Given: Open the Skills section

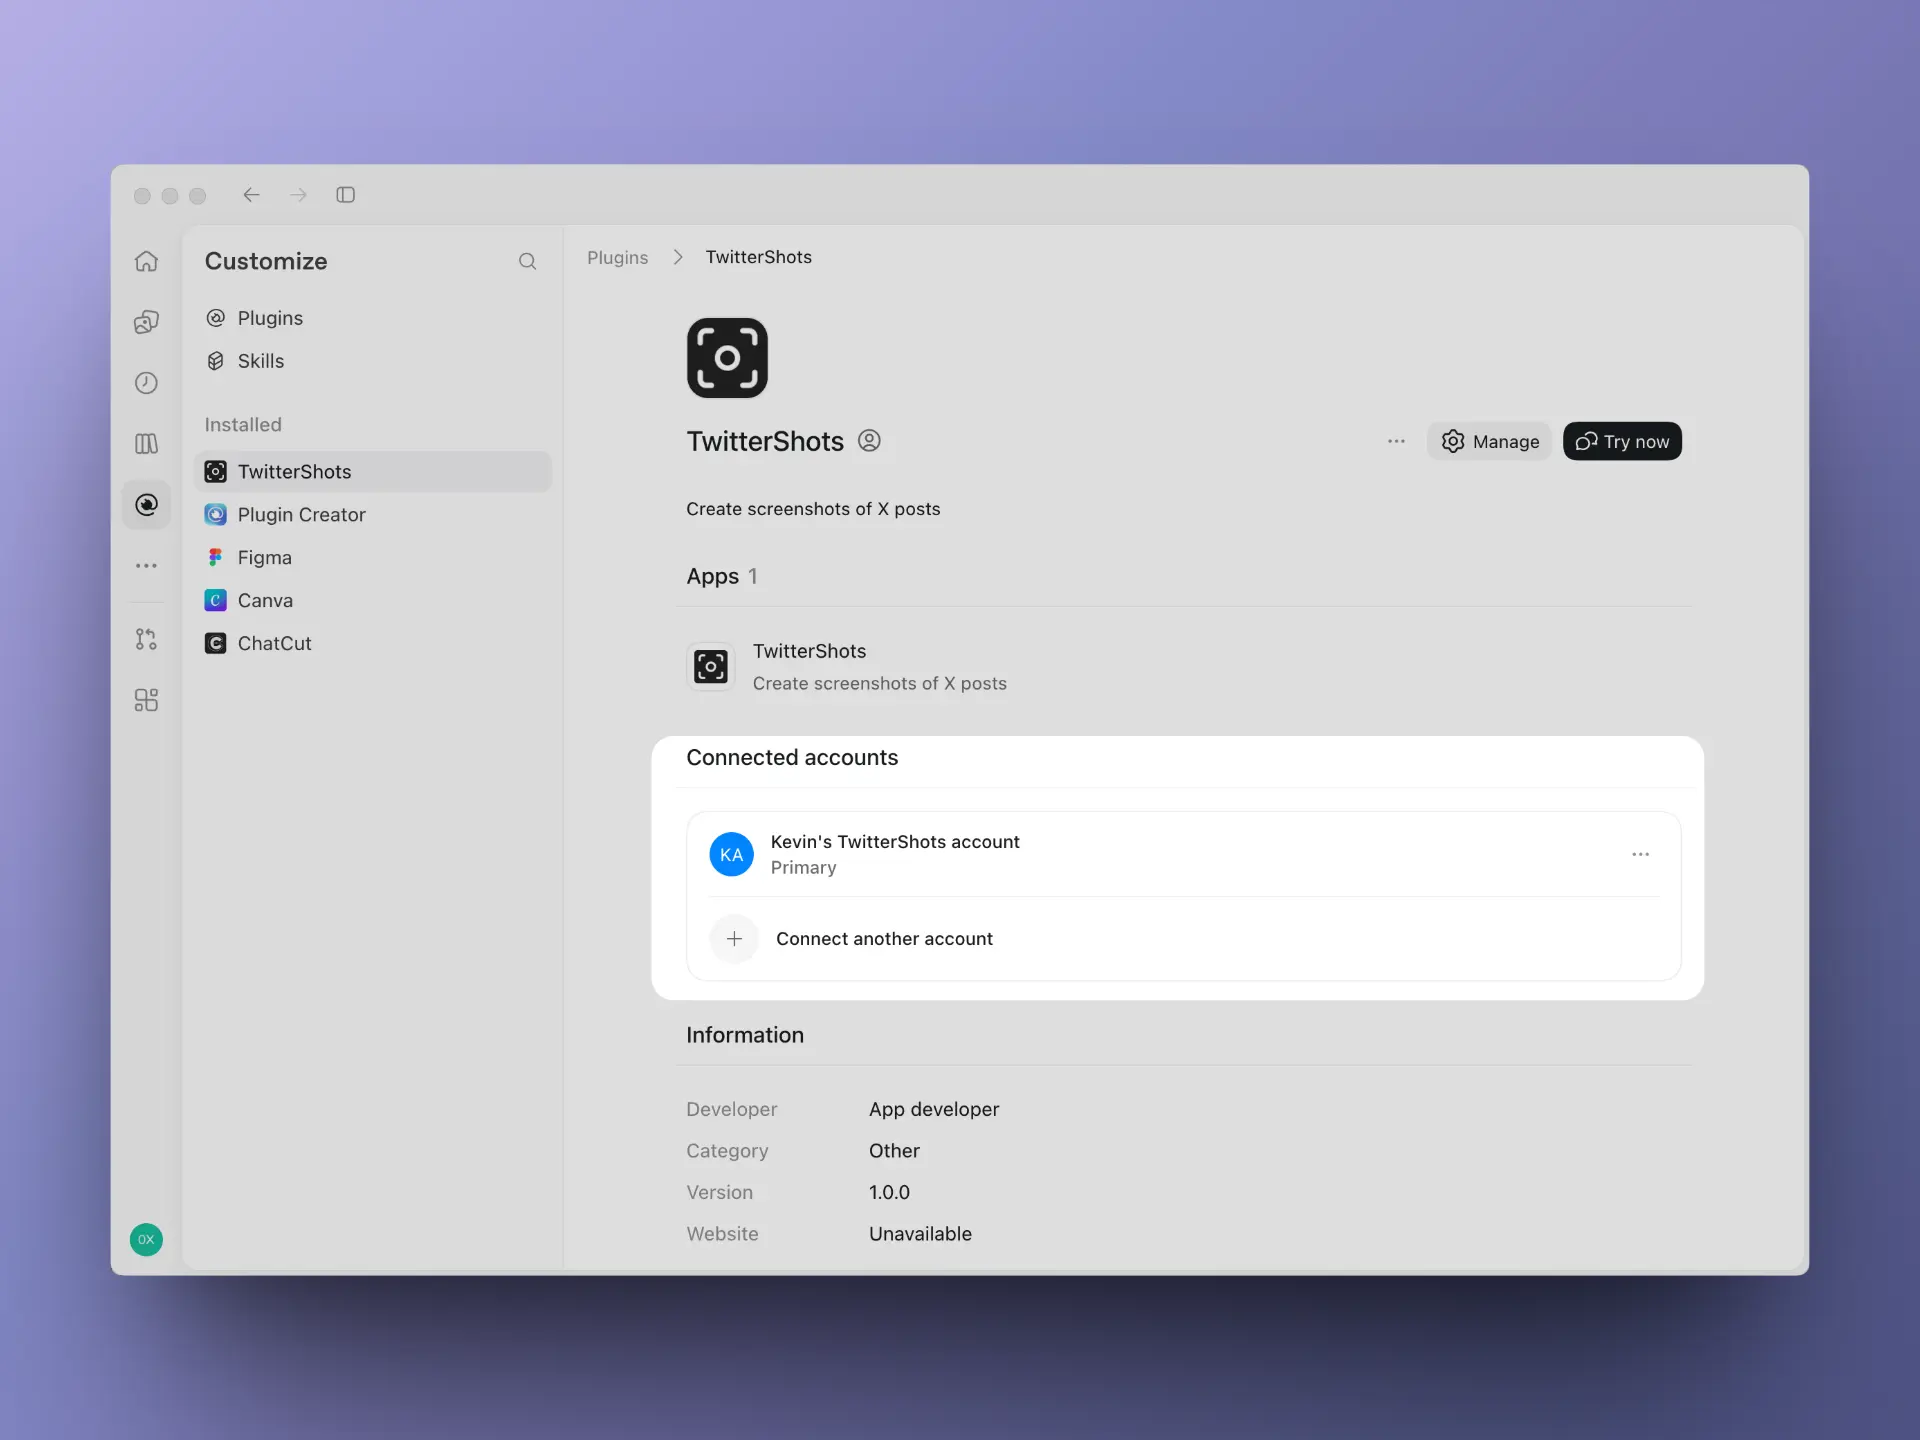Looking at the screenshot, I should (373, 361).
